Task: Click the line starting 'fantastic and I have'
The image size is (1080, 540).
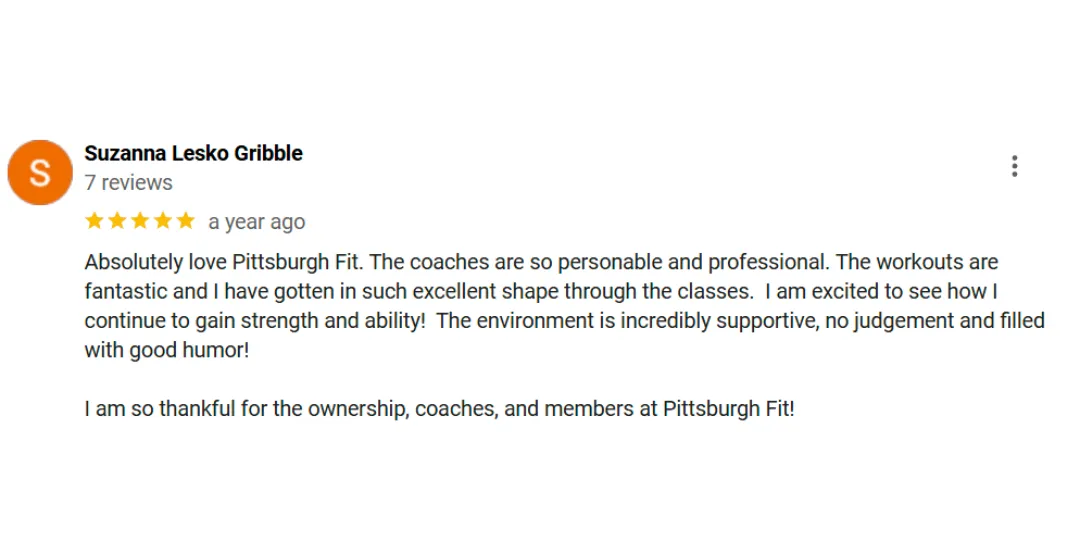Action: click(x=541, y=292)
